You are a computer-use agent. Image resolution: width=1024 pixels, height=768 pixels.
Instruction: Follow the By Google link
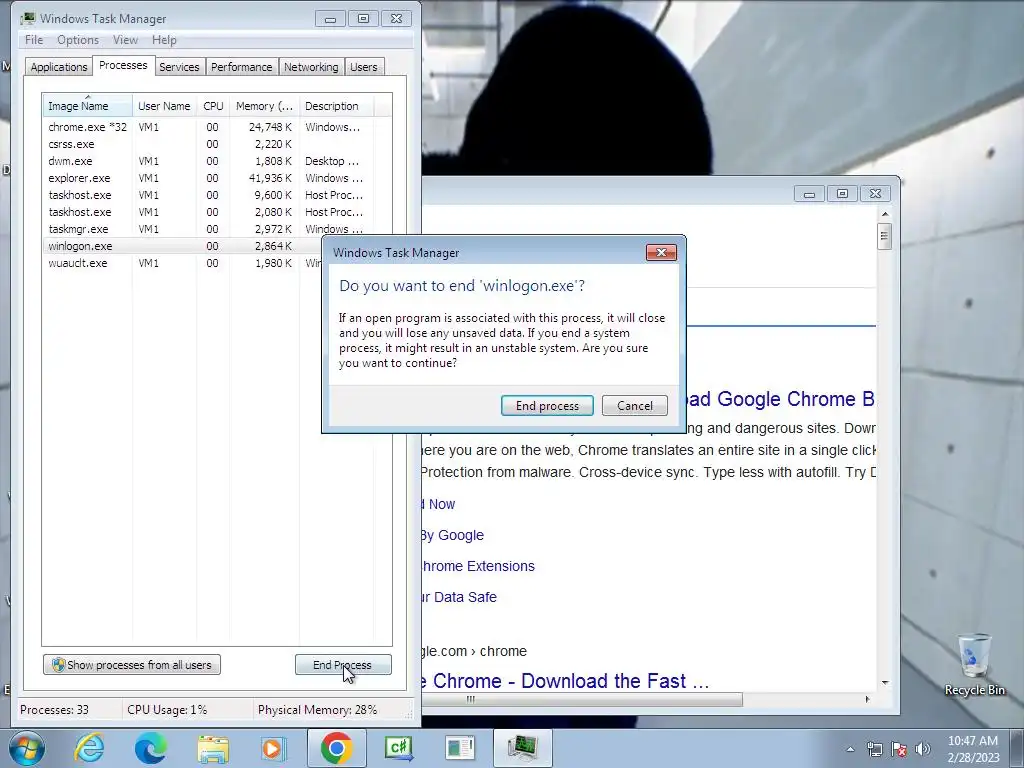(x=453, y=535)
